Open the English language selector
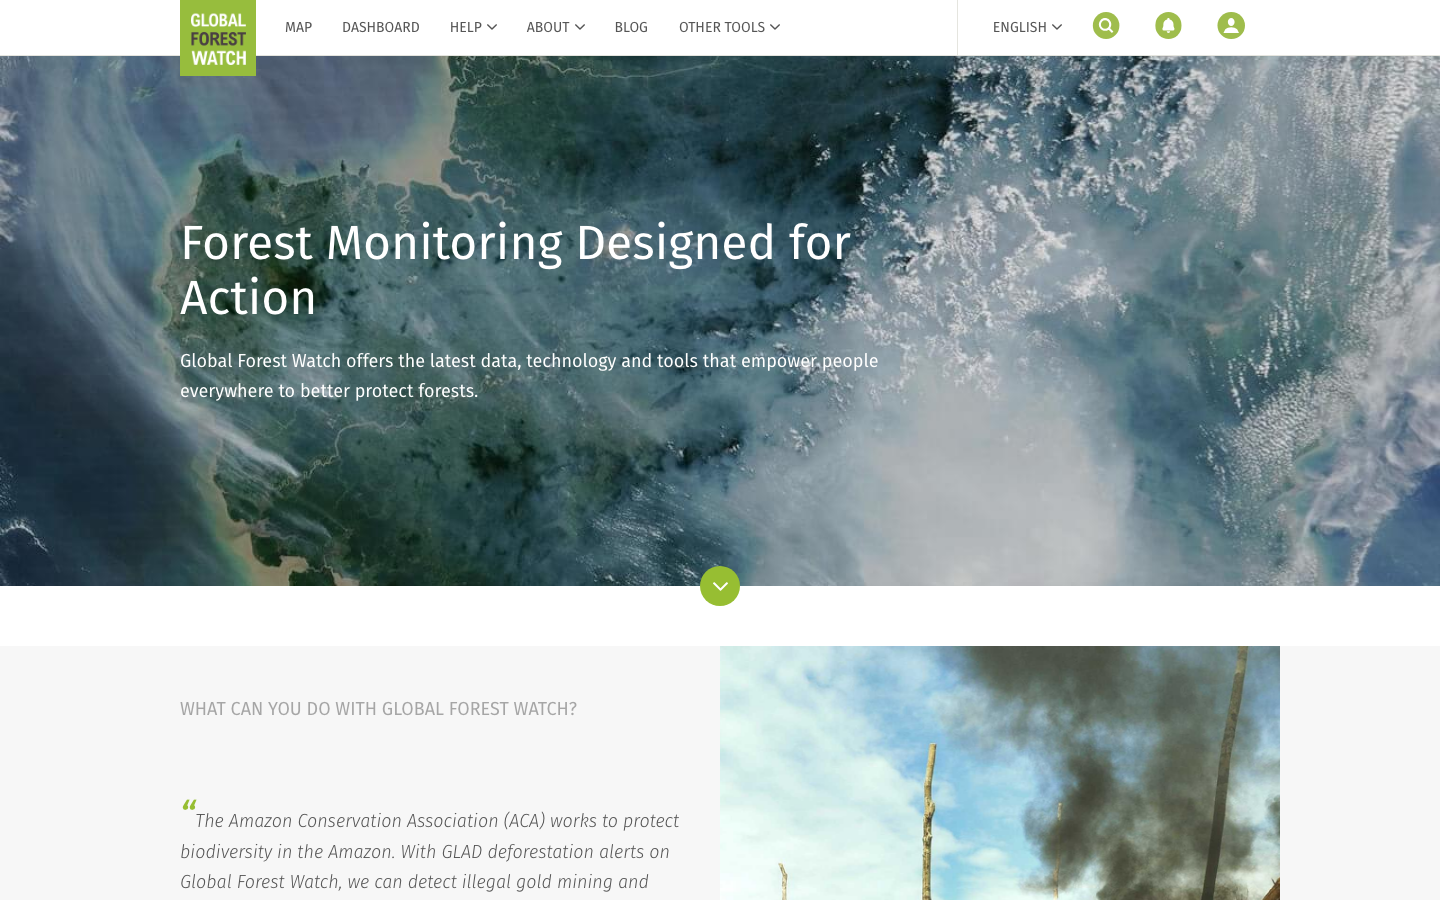 (x=1027, y=27)
